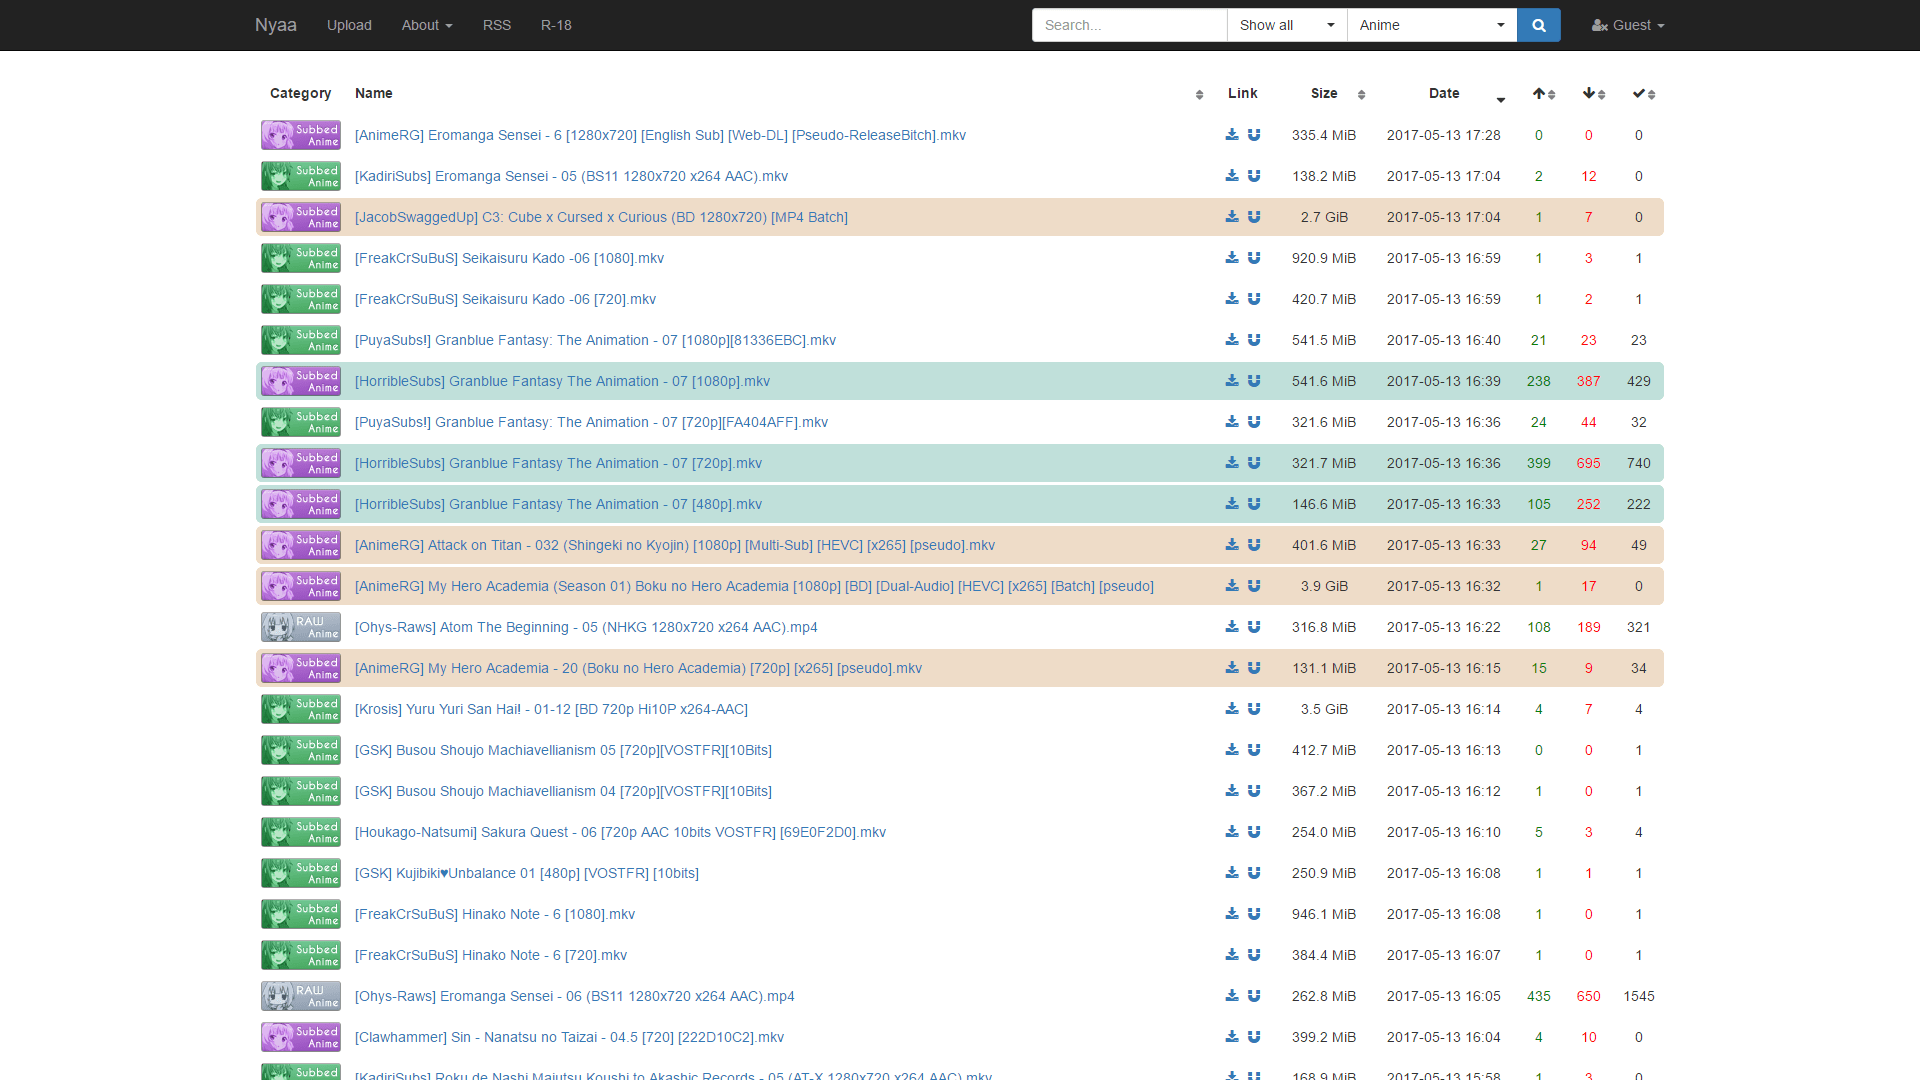Viewport: 1920px width, 1080px height.
Task: Open the Anime category dropdown
Action: tap(1431, 25)
